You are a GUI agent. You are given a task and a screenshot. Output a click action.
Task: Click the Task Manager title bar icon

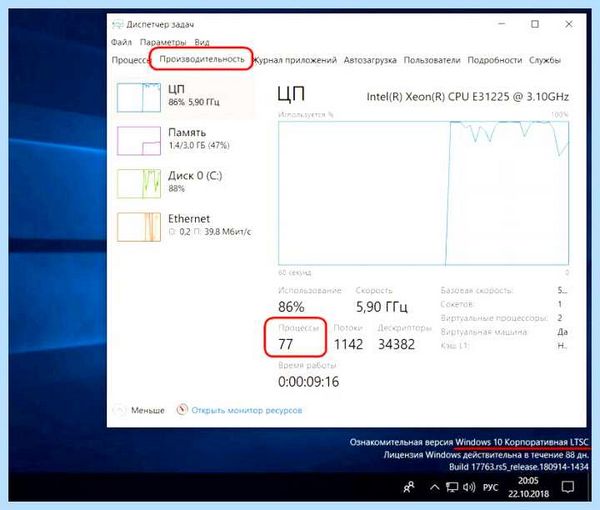point(117,24)
